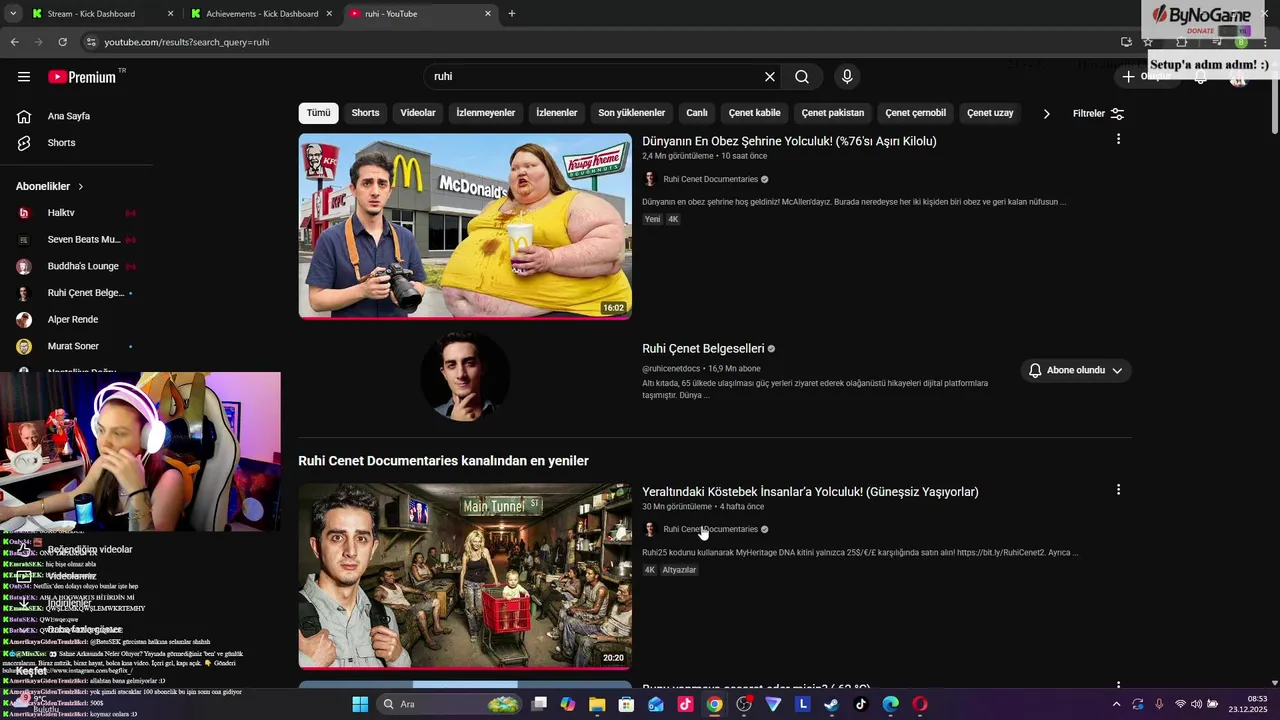Select the Shorts filter chip
Screen dimensions: 1280x720
click(365, 113)
